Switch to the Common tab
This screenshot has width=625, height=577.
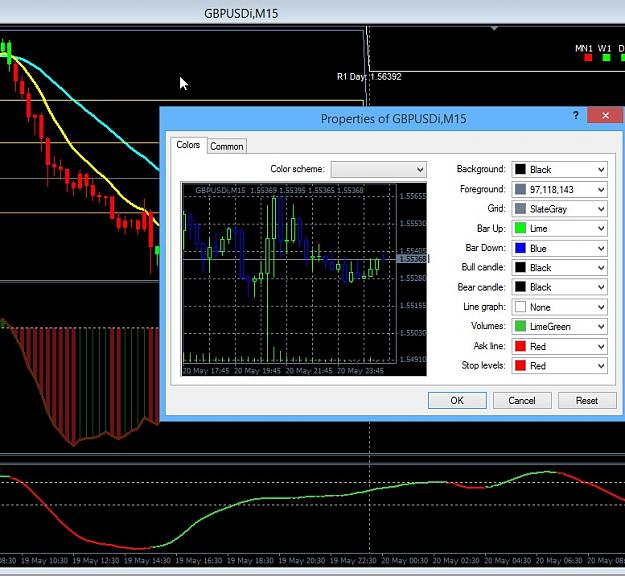click(x=226, y=147)
